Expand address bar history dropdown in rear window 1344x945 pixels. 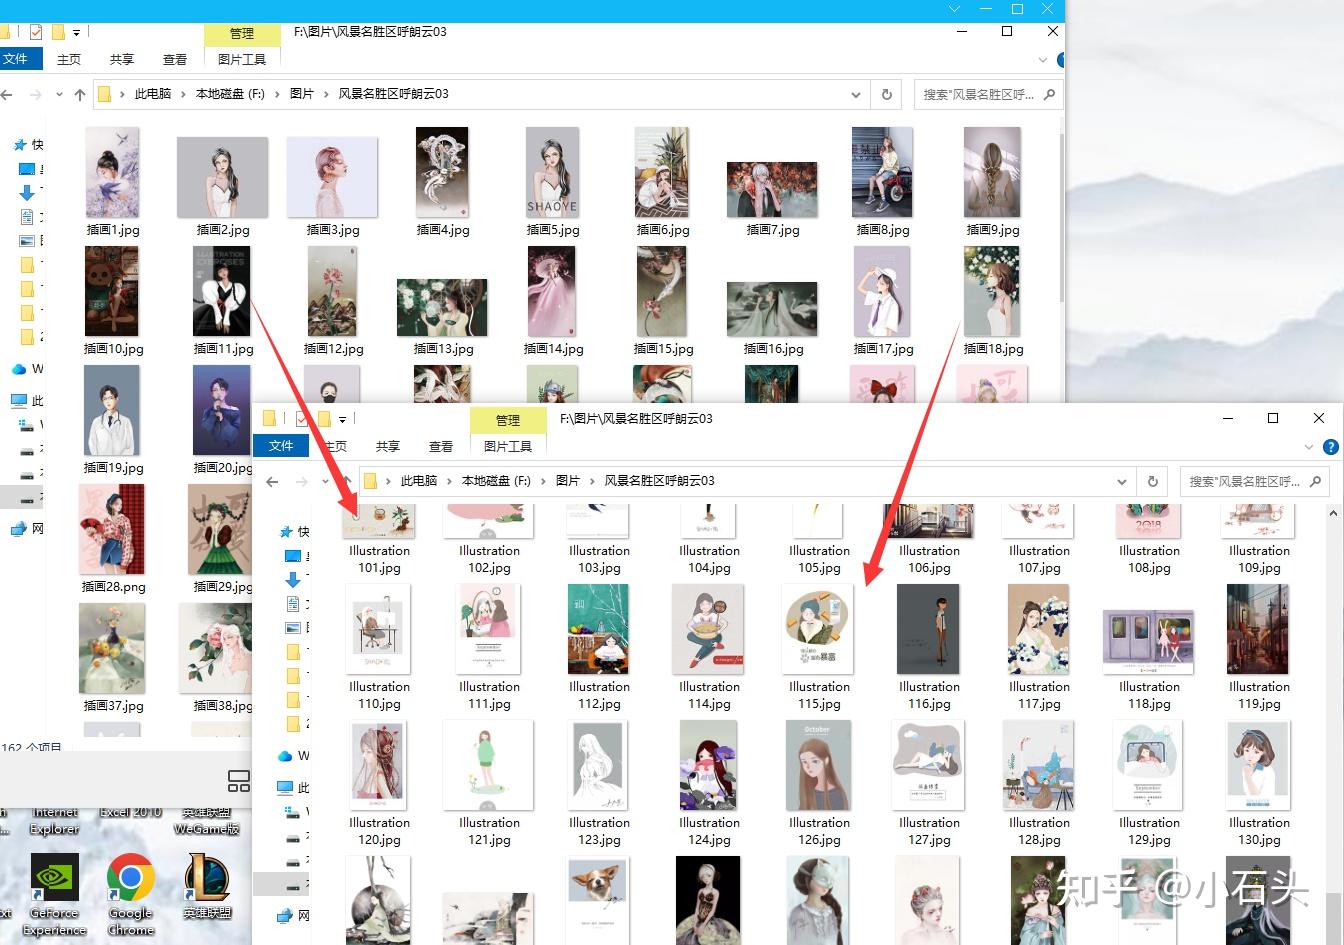tap(856, 95)
